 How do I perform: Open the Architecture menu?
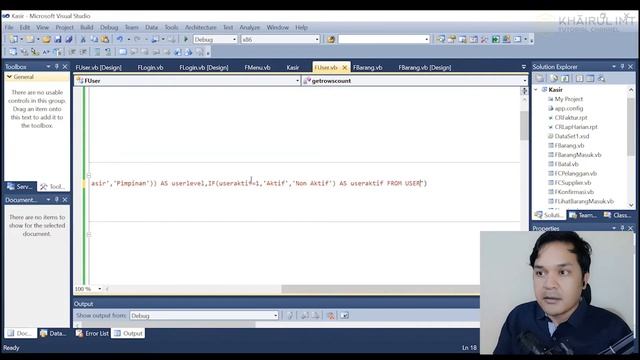[200, 27]
